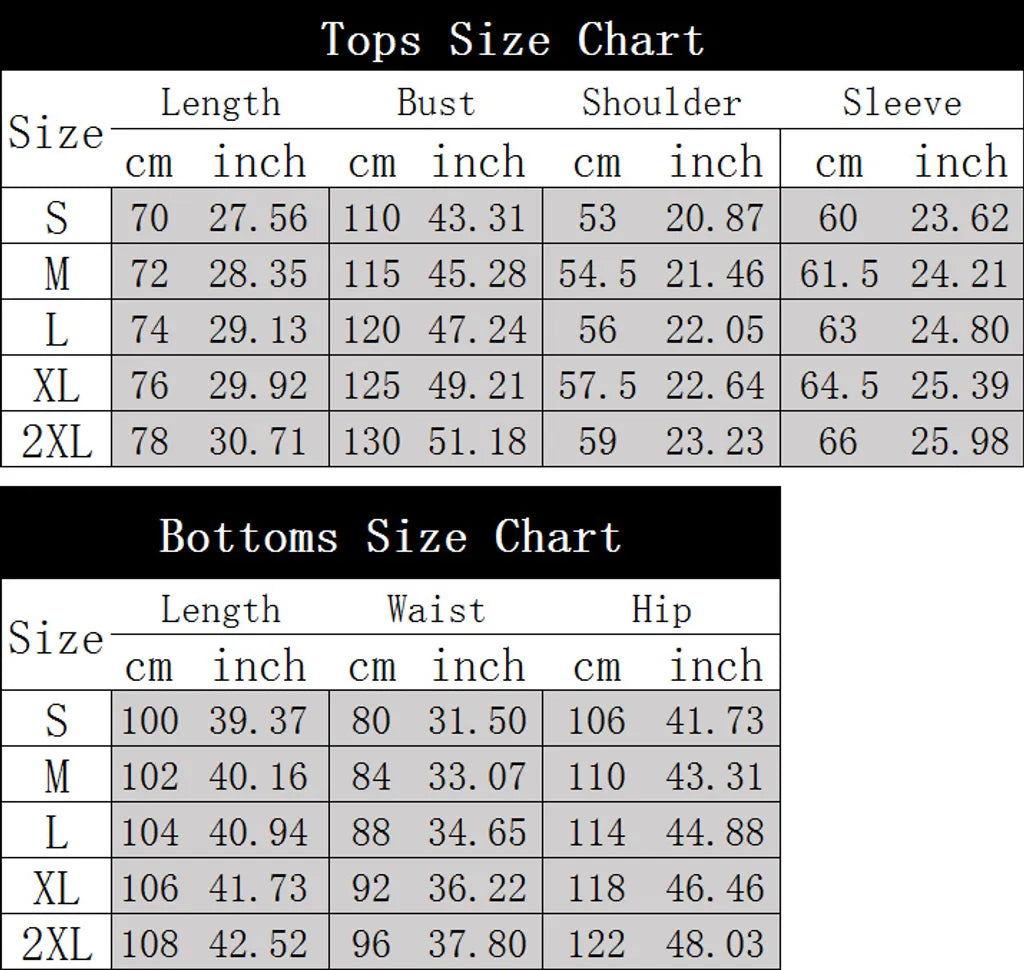Click the Bottoms Size Chart title
The image size is (1024, 970).
(390, 536)
